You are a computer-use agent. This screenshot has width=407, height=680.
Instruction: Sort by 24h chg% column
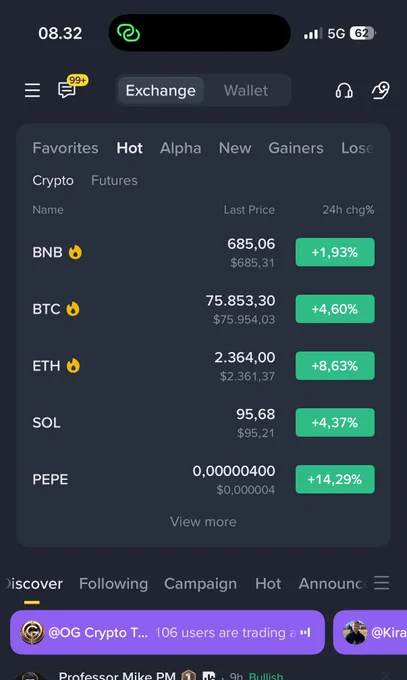pos(348,210)
